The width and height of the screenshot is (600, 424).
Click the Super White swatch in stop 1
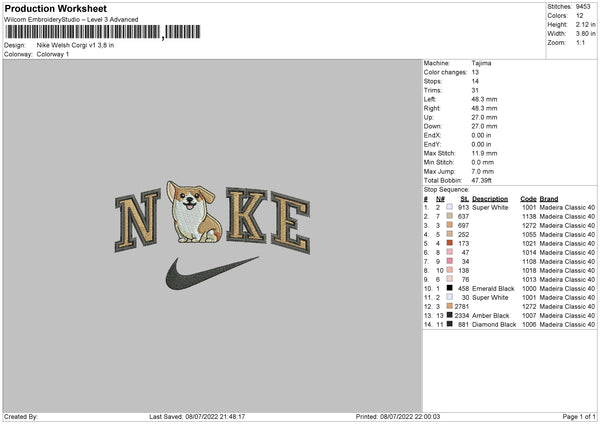click(x=450, y=207)
